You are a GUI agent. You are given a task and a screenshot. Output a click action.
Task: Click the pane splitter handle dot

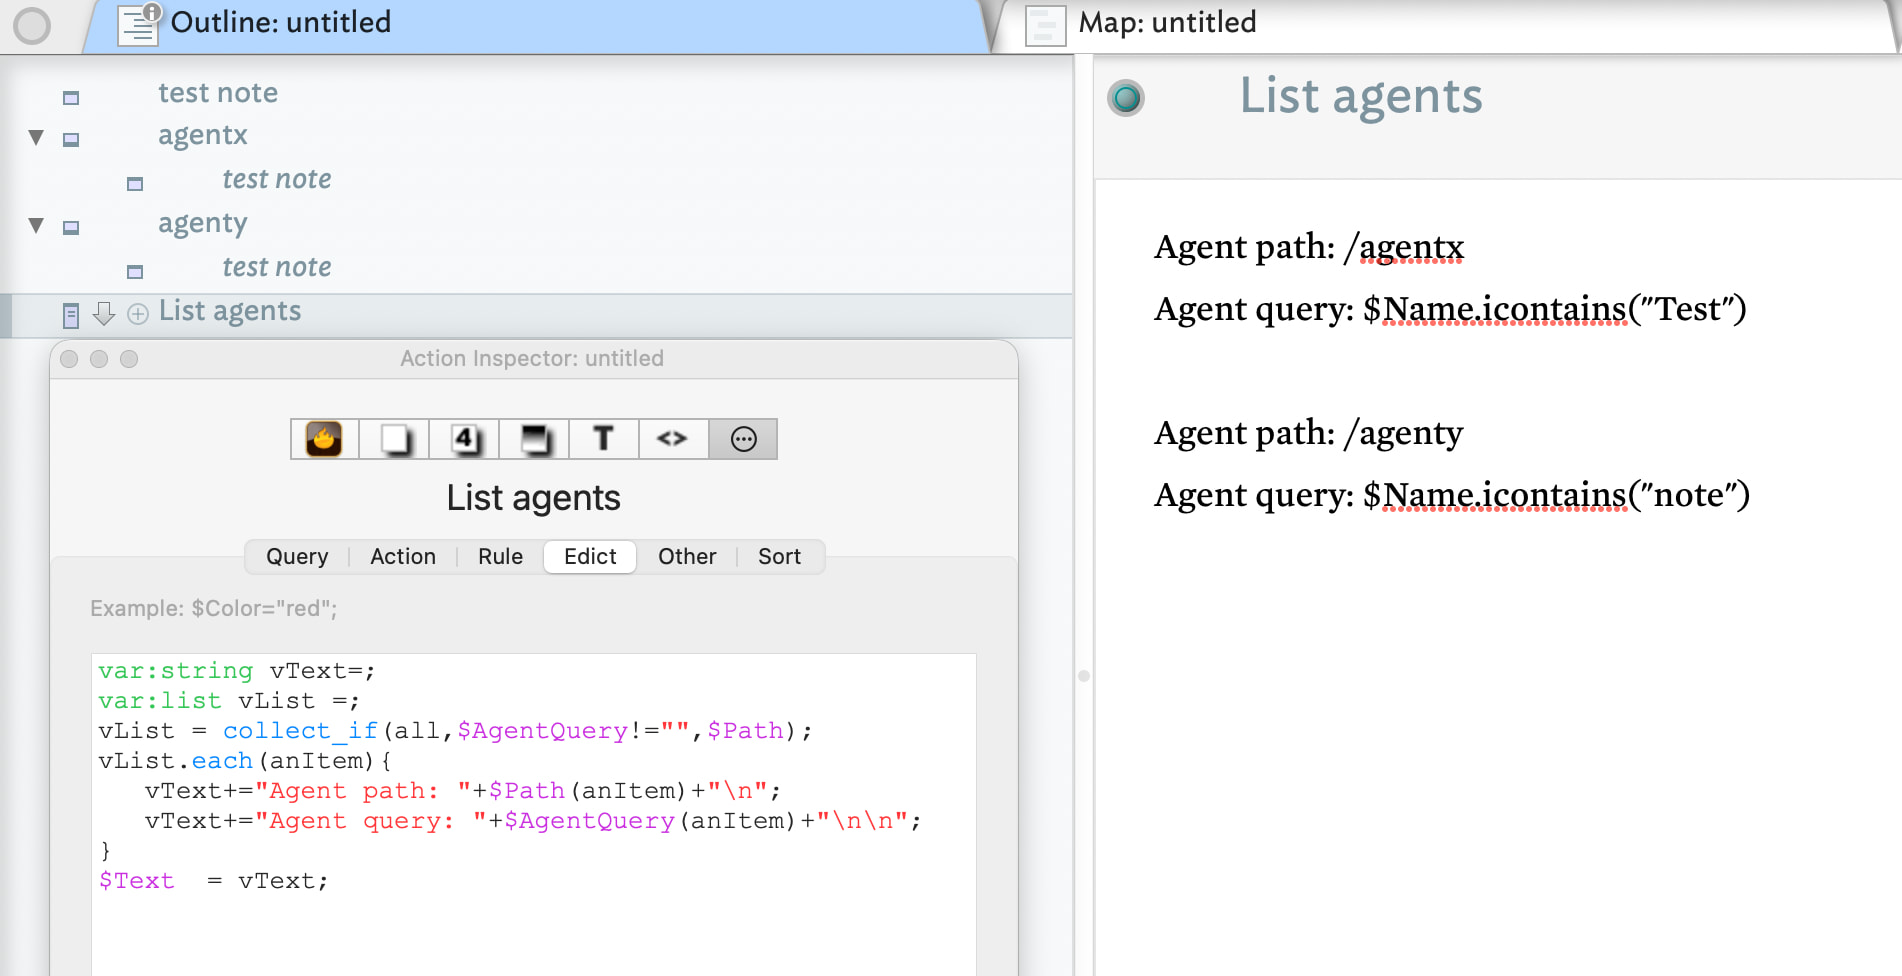pos(1083,676)
